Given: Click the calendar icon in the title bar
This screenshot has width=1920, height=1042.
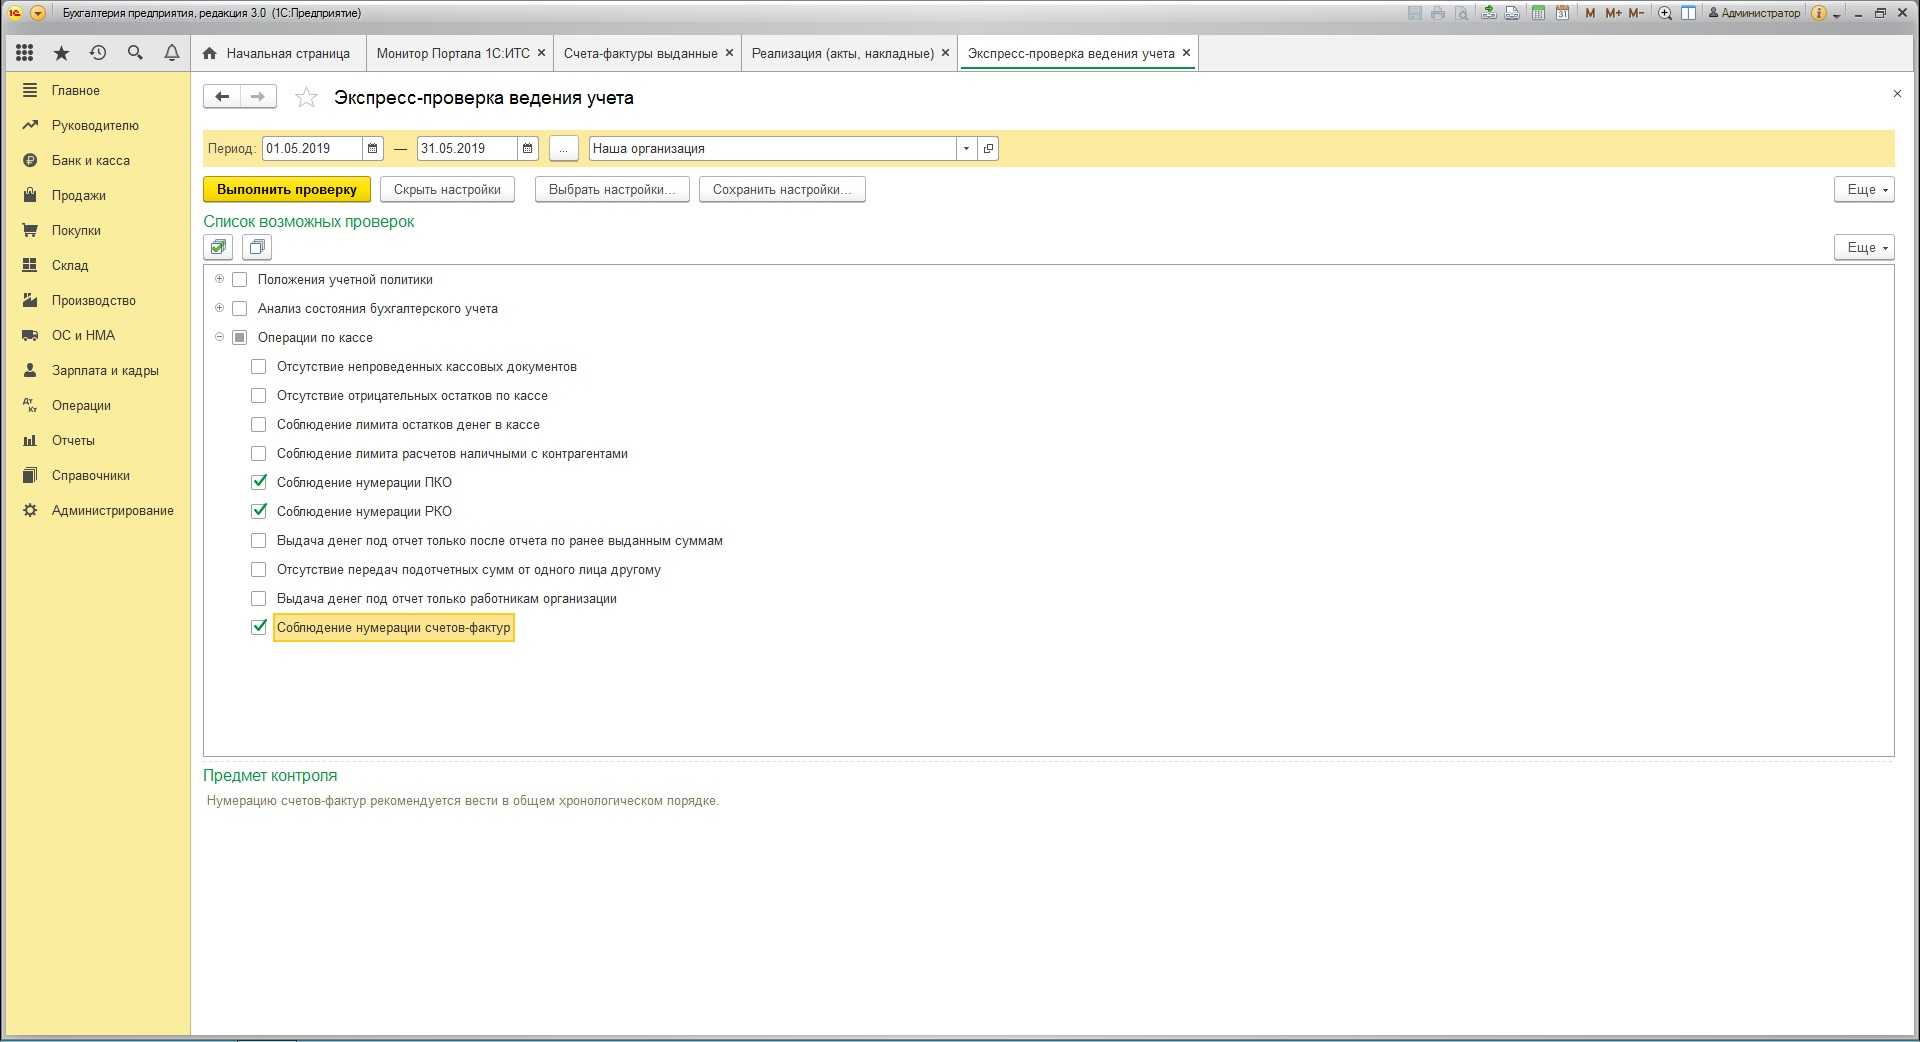Looking at the screenshot, I should 1561,13.
